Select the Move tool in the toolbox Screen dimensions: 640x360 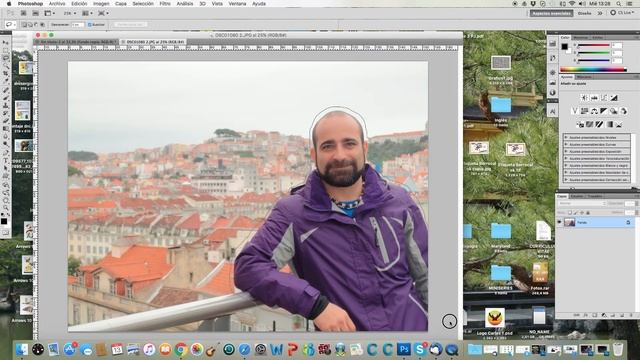6,42
